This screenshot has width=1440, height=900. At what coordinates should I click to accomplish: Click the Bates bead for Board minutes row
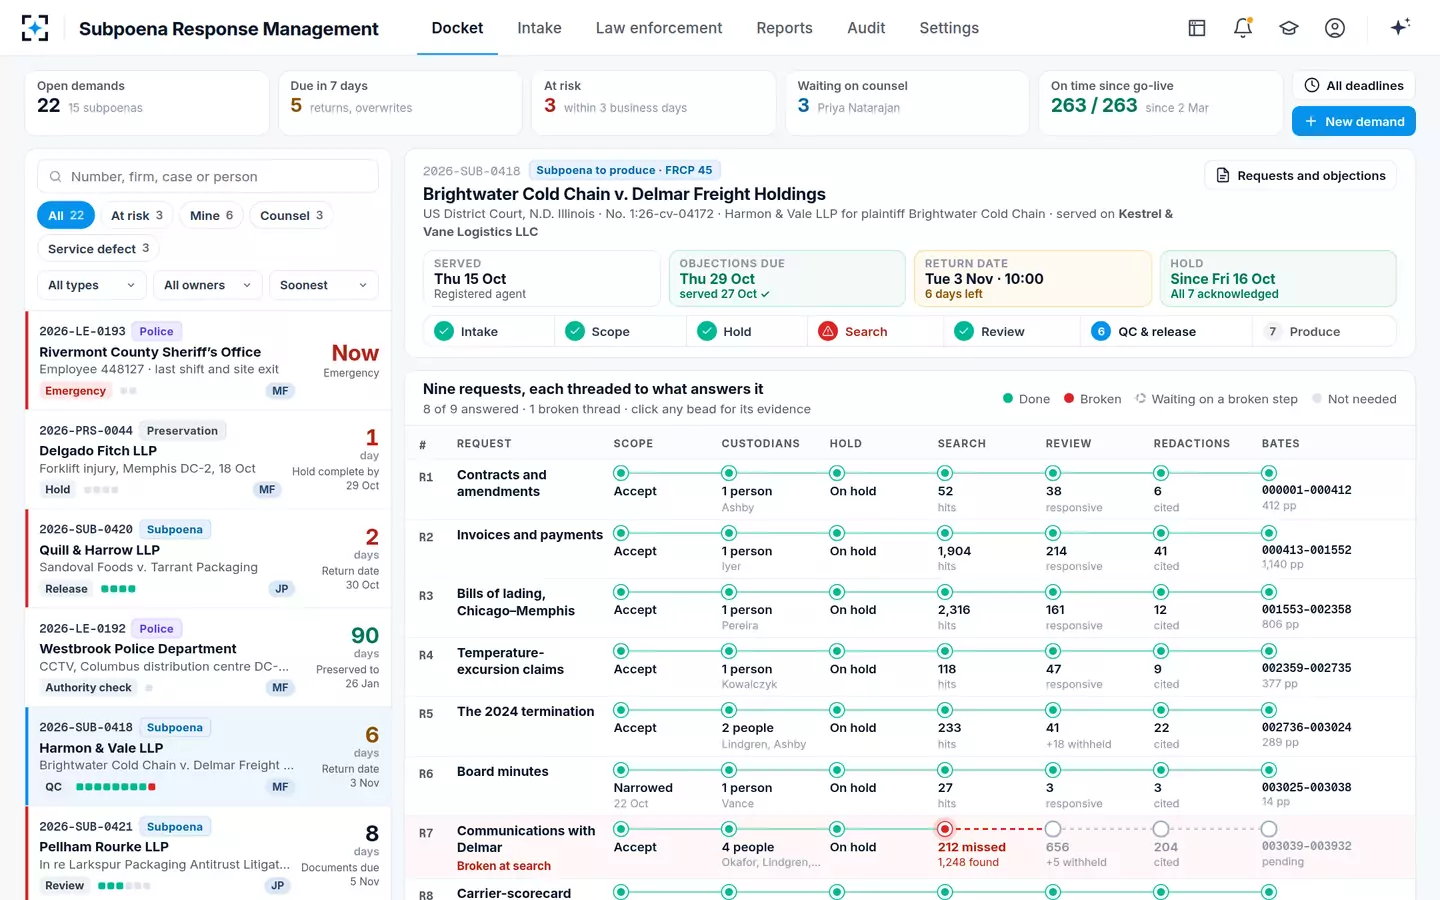tap(1269, 770)
